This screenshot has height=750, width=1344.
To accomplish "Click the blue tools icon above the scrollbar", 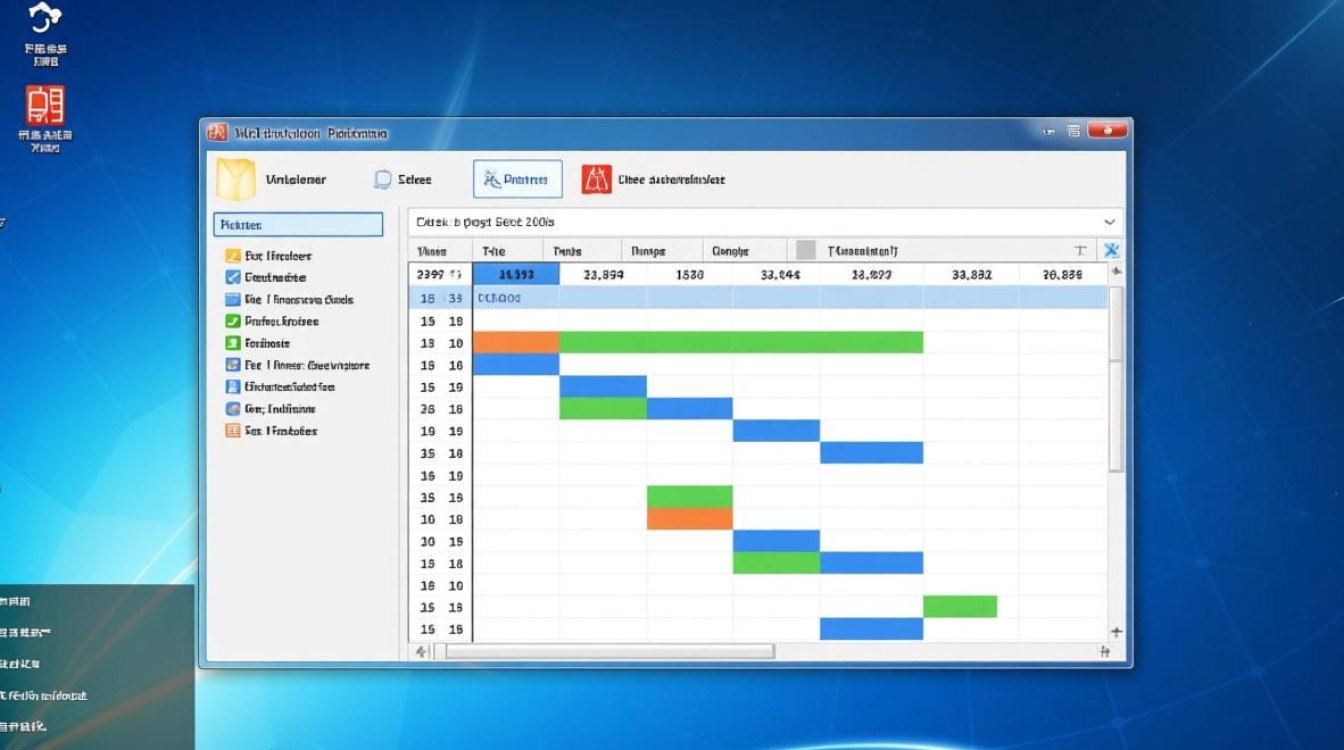I will tap(1110, 251).
